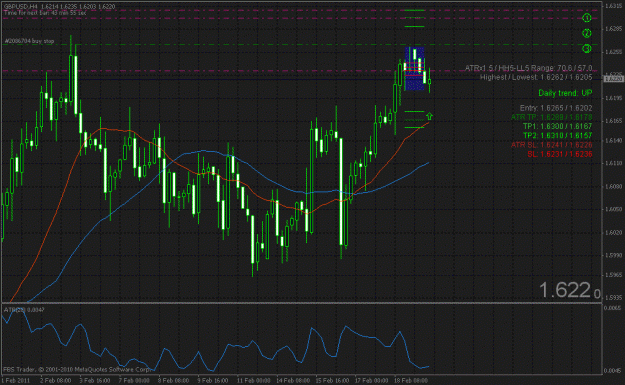This screenshot has width=625, height=385.
Task: Click the 'TP1: 1.6300 / 1.6167' label
Action: click(558, 126)
